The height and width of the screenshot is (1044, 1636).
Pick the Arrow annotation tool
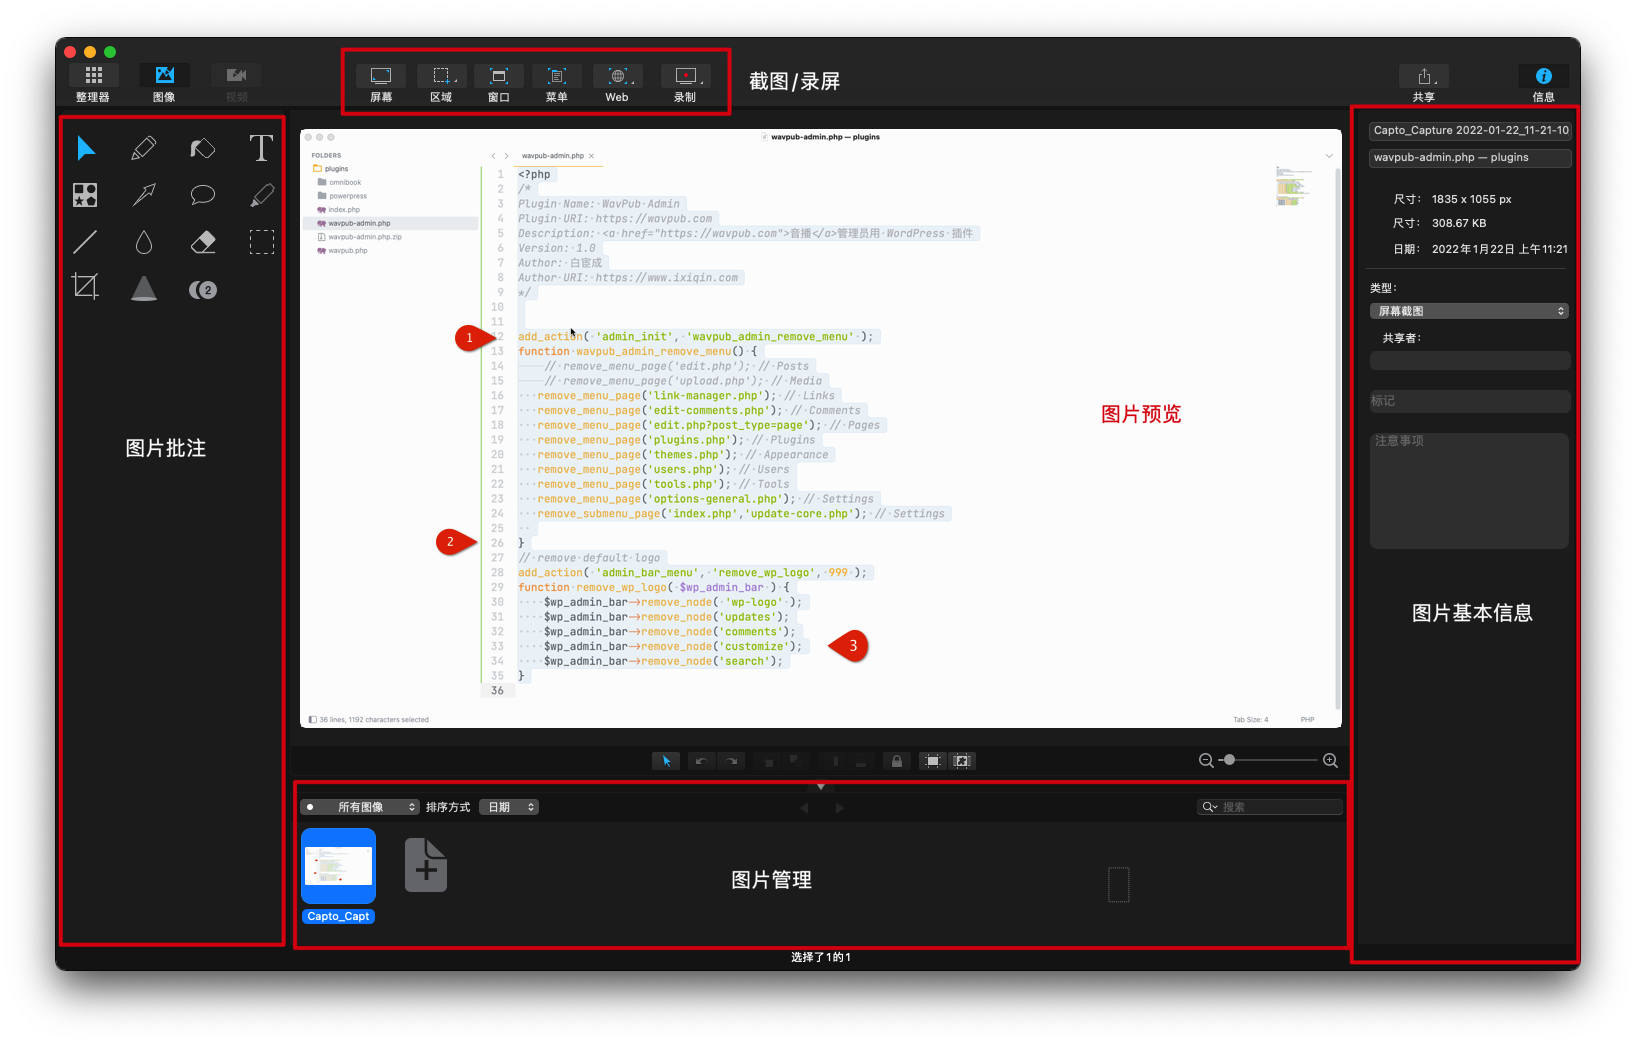pyautogui.click(x=144, y=195)
